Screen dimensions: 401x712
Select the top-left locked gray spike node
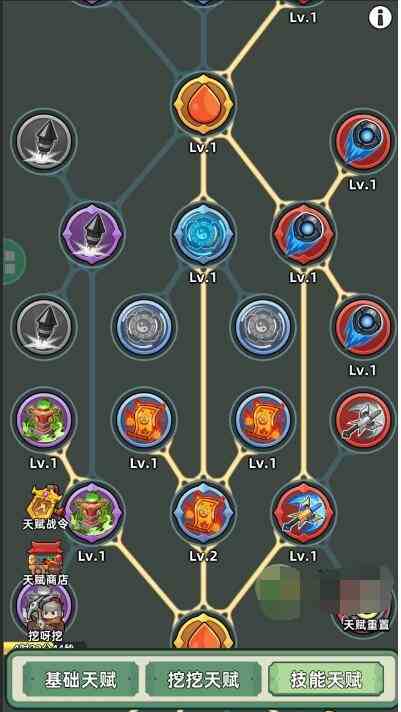(x=44, y=142)
